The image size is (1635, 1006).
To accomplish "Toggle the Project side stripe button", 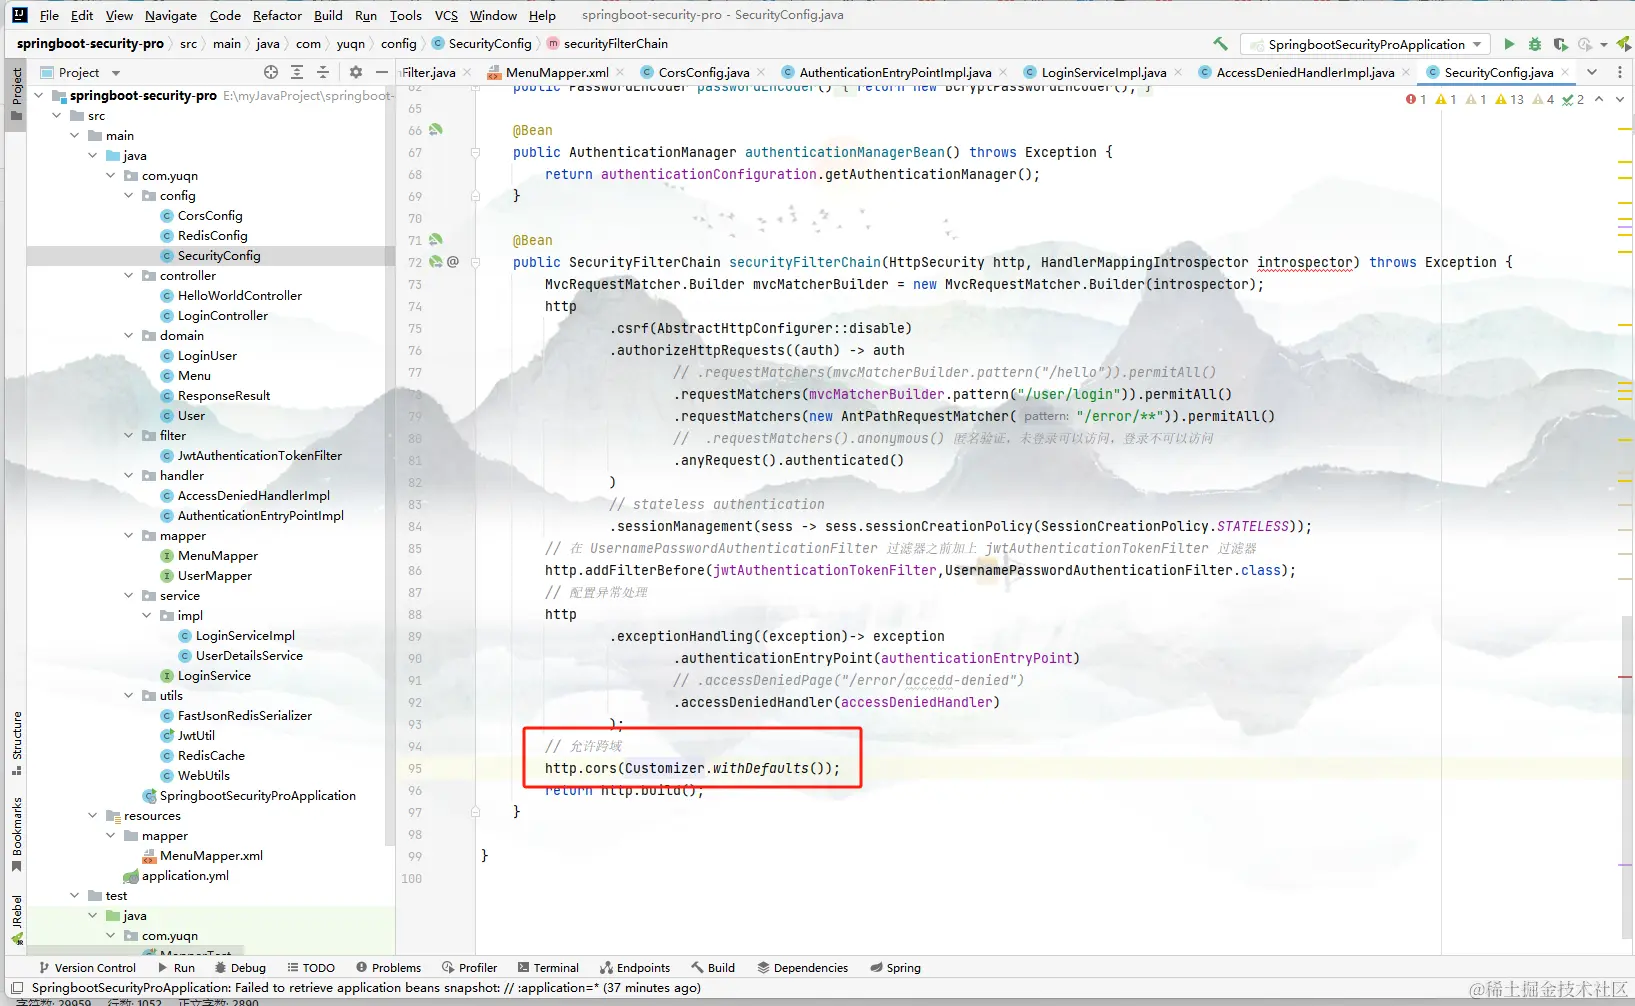I will (16, 94).
